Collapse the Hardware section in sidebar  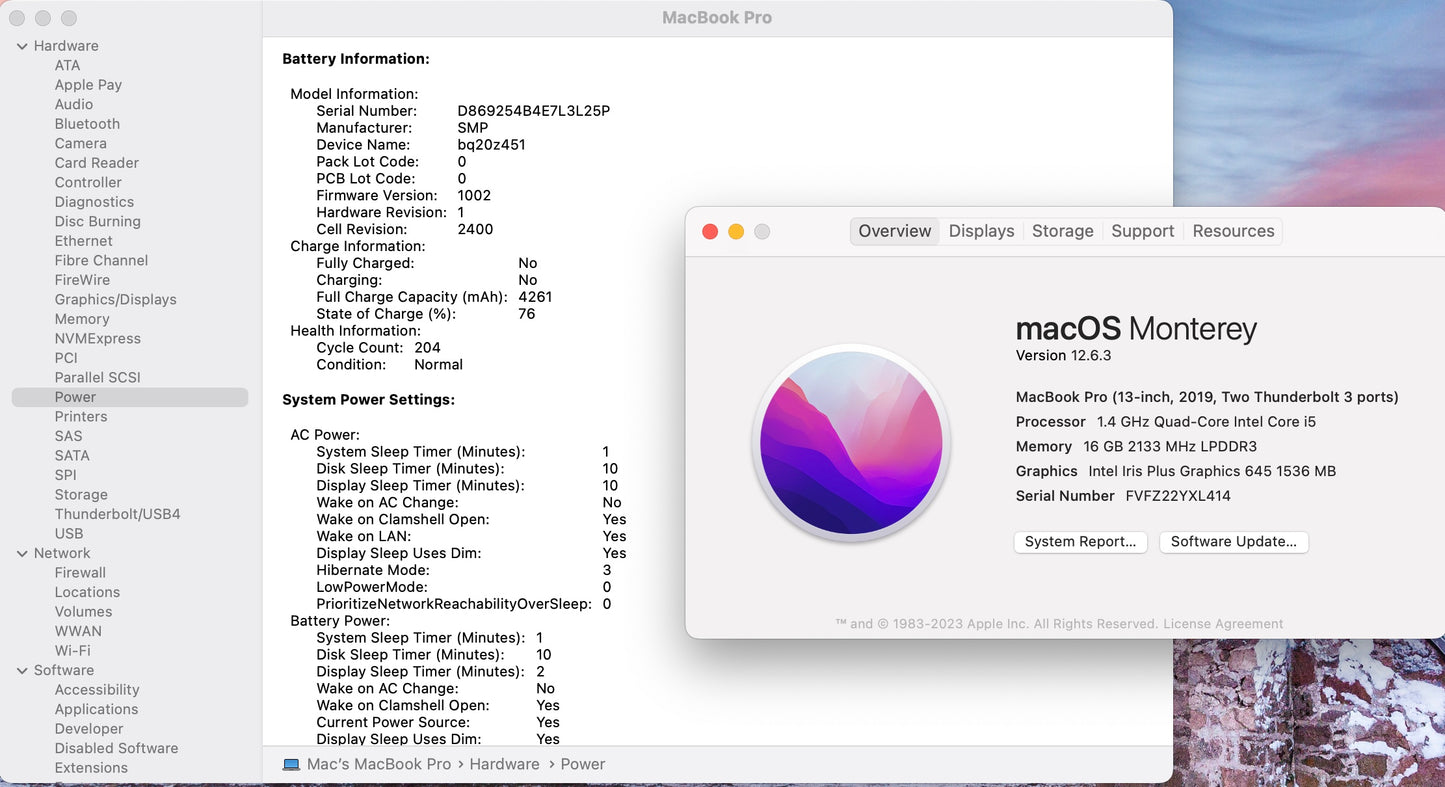coord(22,46)
